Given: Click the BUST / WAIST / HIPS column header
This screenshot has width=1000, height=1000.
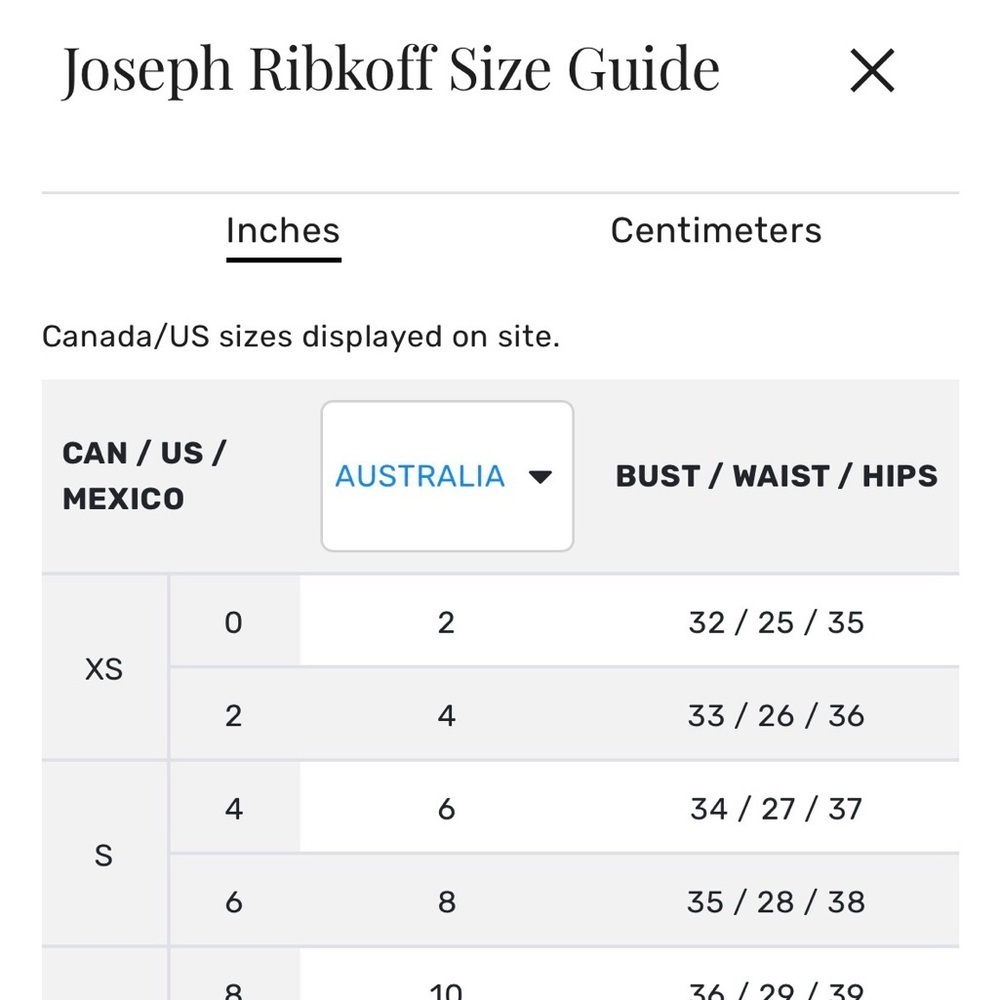Looking at the screenshot, I should 776,476.
